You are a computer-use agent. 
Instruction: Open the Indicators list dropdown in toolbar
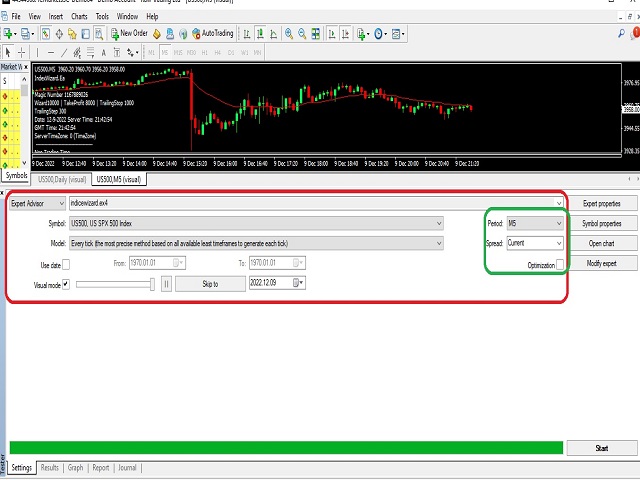(x=362, y=34)
